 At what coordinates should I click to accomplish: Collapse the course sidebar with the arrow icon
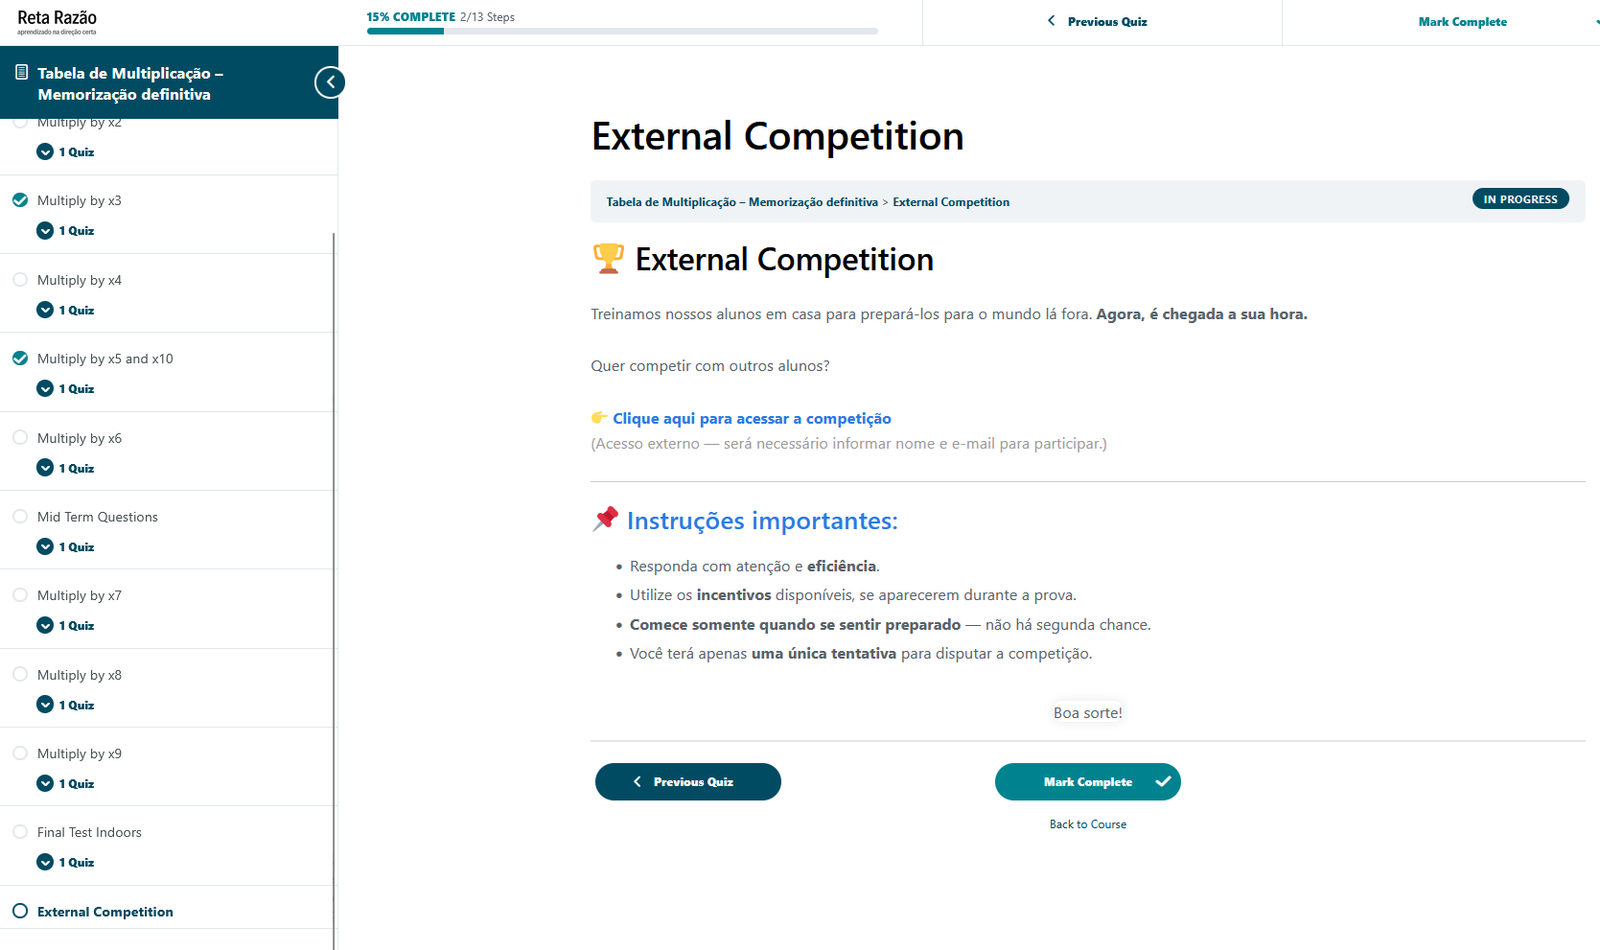tap(330, 82)
